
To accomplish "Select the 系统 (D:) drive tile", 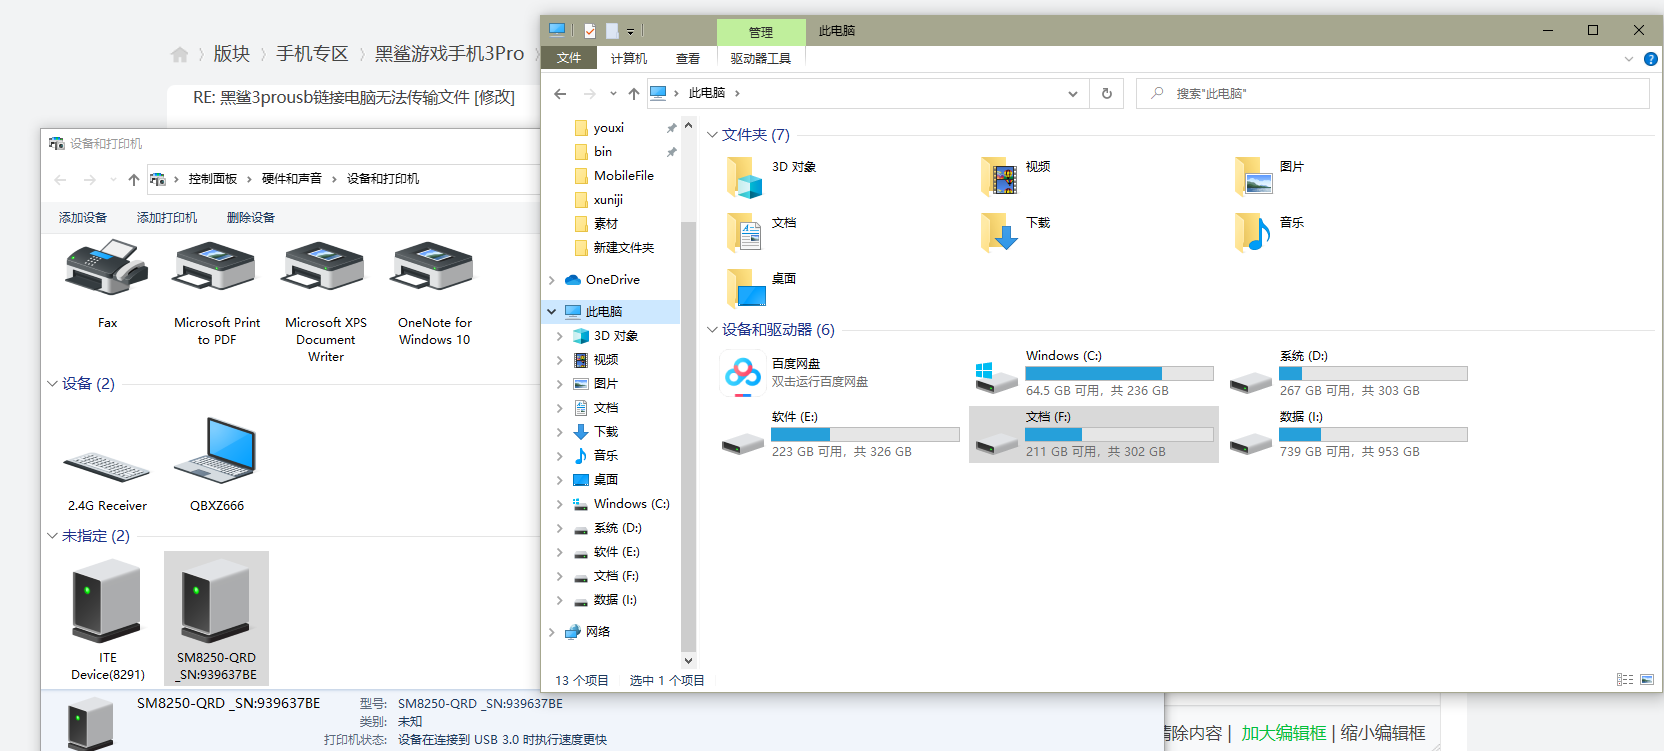I will (1348, 373).
